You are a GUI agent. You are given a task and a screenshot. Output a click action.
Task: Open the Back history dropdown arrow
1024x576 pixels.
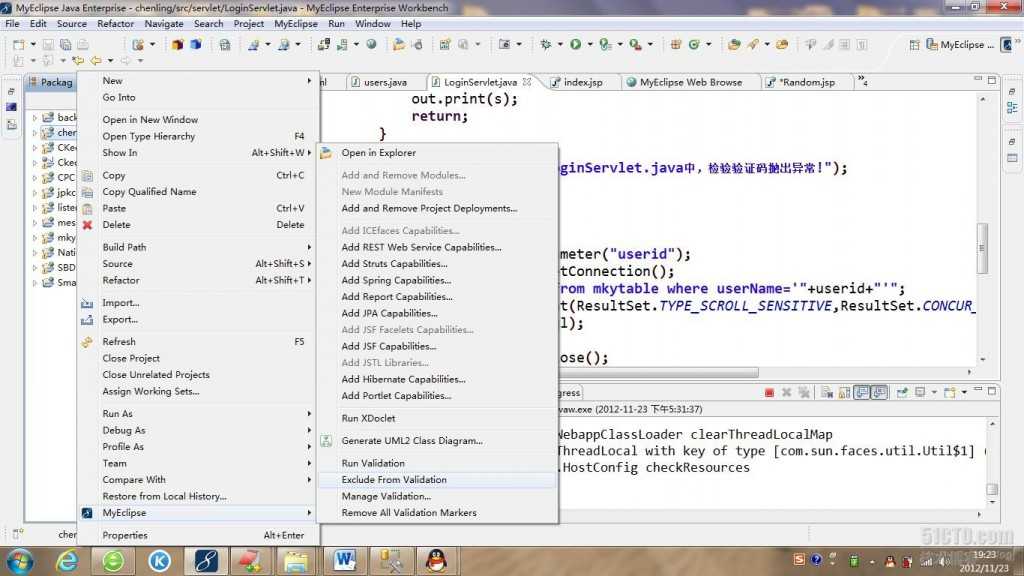pos(110,61)
